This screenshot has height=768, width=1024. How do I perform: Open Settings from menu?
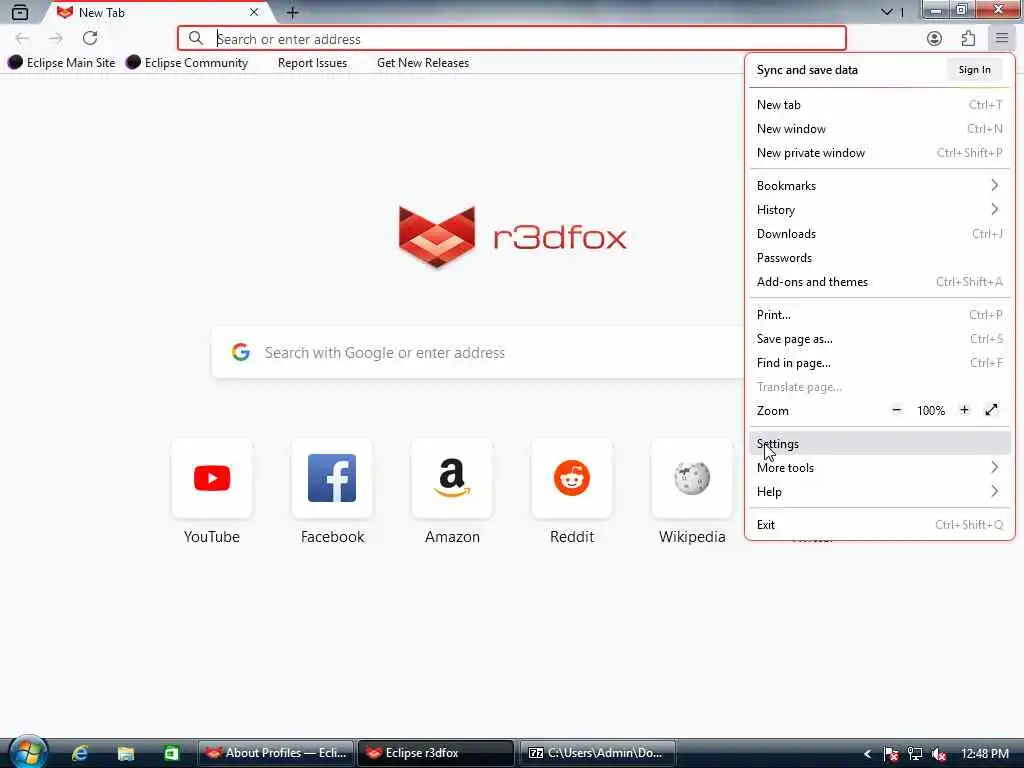click(879, 443)
